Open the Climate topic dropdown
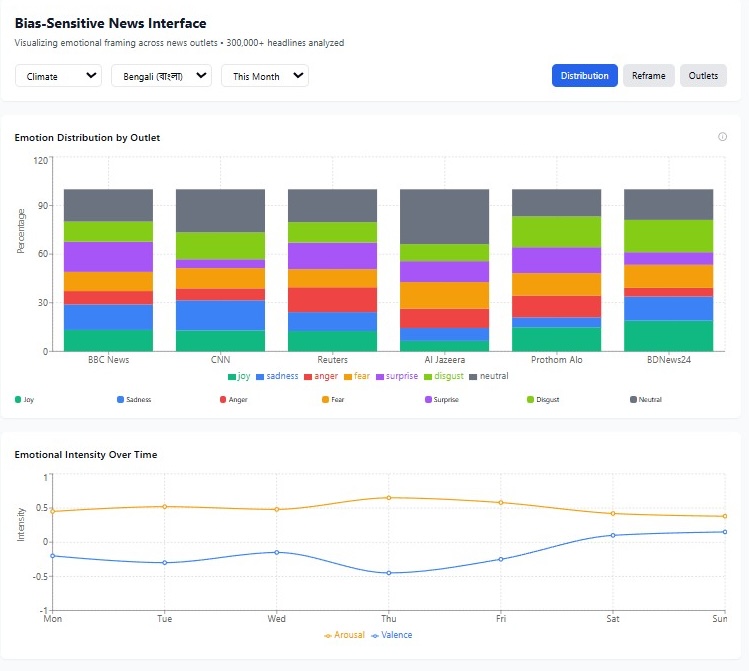This screenshot has width=749, height=671. [x=59, y=76]
